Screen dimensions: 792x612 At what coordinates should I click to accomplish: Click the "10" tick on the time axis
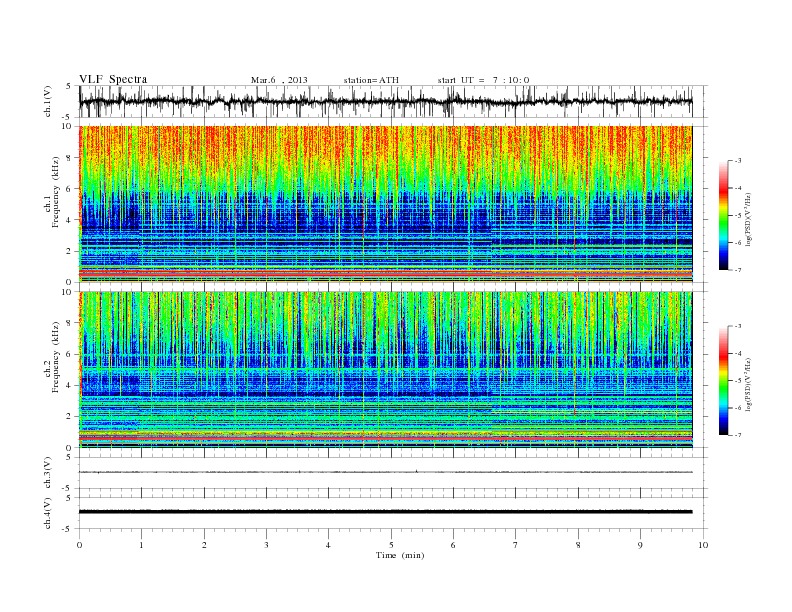coord(703,545)
